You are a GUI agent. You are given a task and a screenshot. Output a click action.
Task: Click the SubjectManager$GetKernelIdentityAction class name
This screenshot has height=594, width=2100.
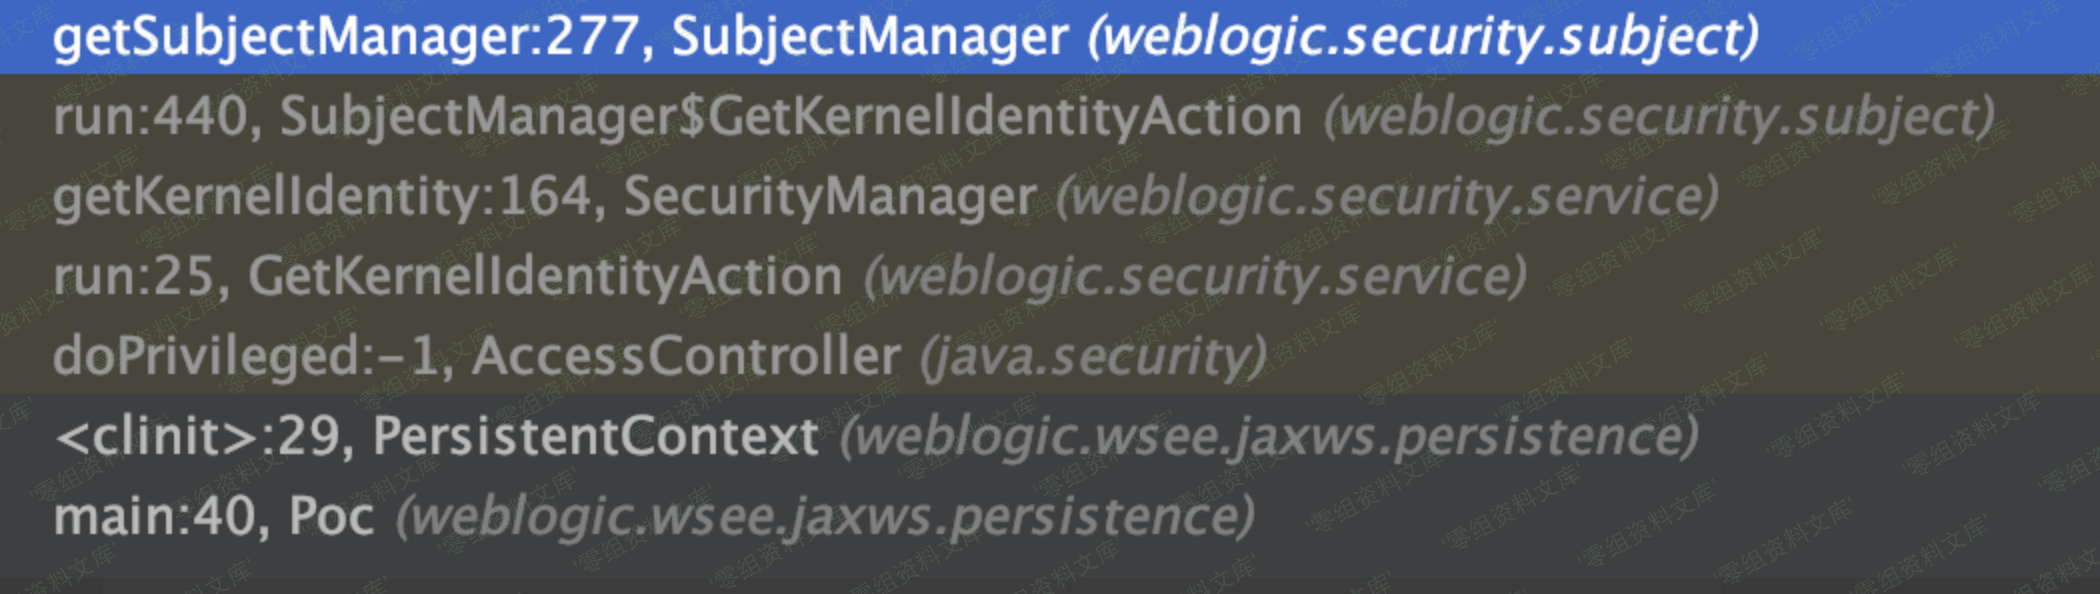(790, 117)
